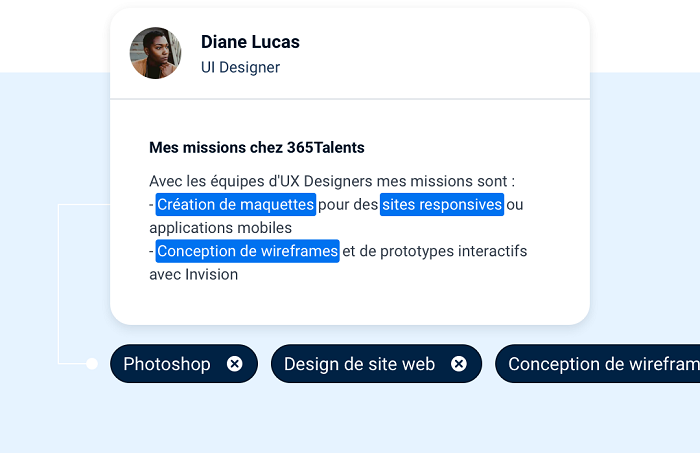The image size is (700, 453).
Task: Click the name Diane Lucas
Action: coord(250,42)
